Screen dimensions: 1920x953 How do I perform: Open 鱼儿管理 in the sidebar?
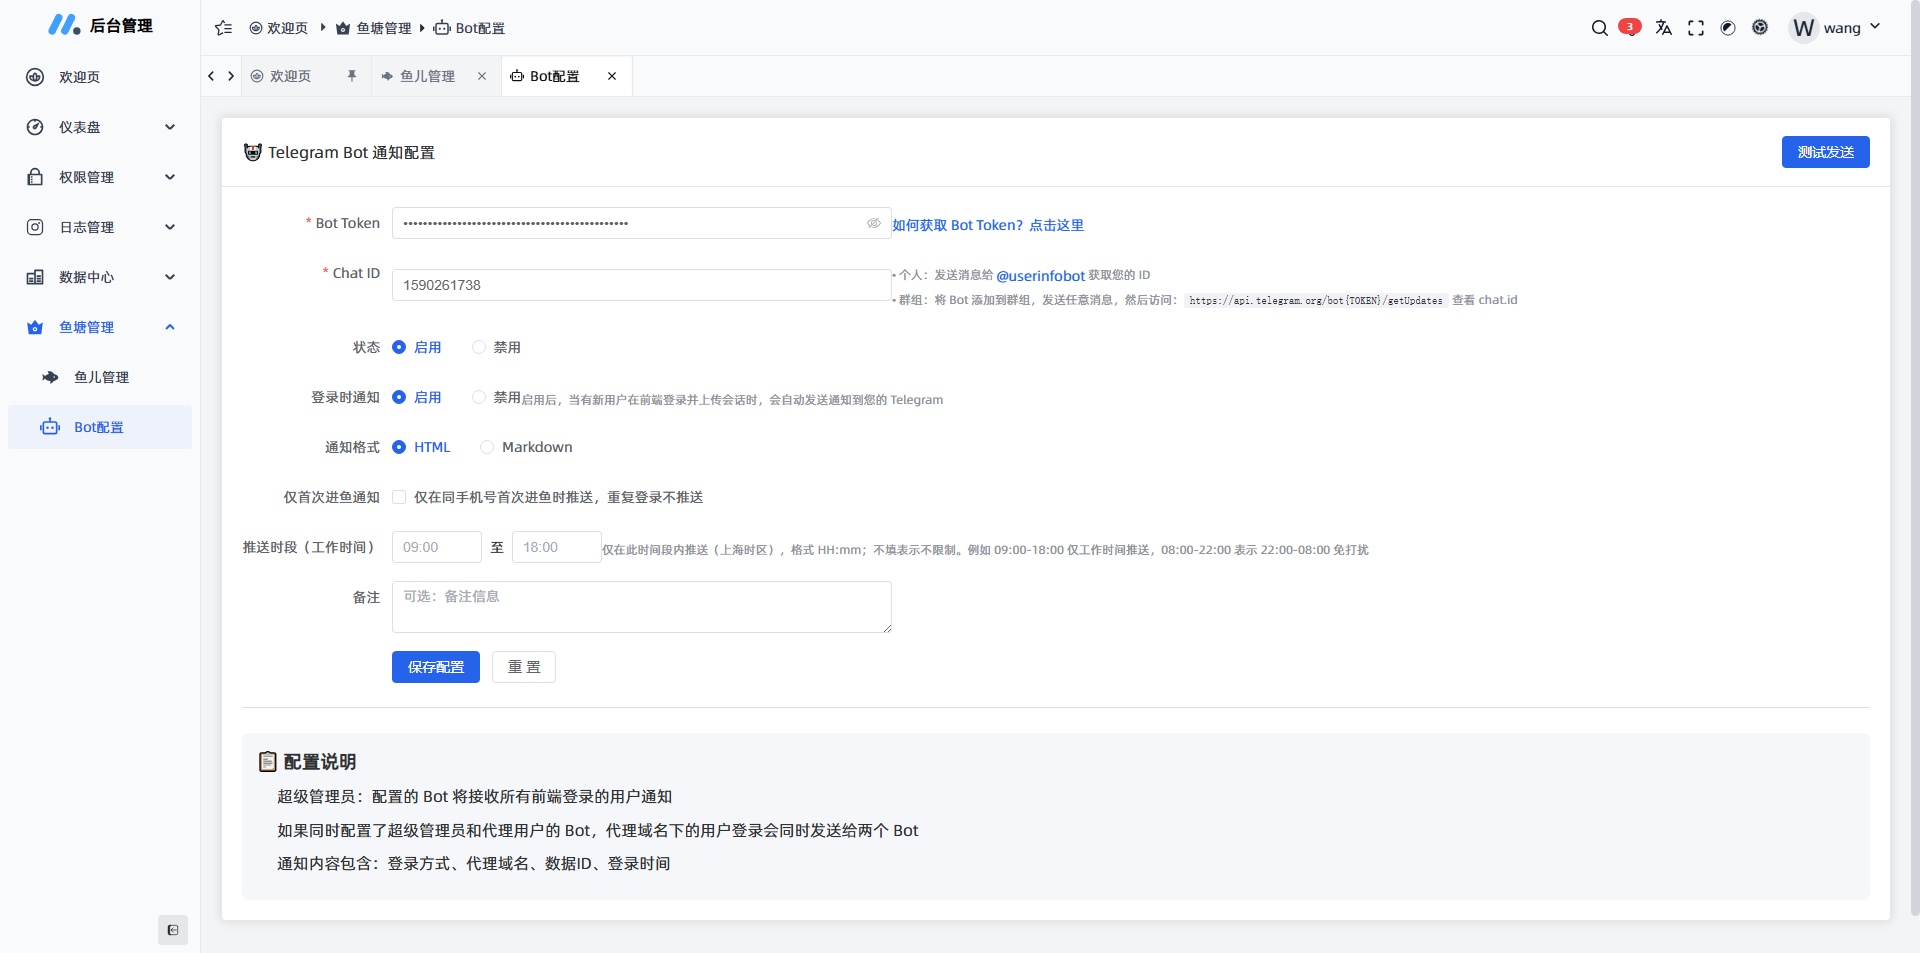(x=101, y=377)
